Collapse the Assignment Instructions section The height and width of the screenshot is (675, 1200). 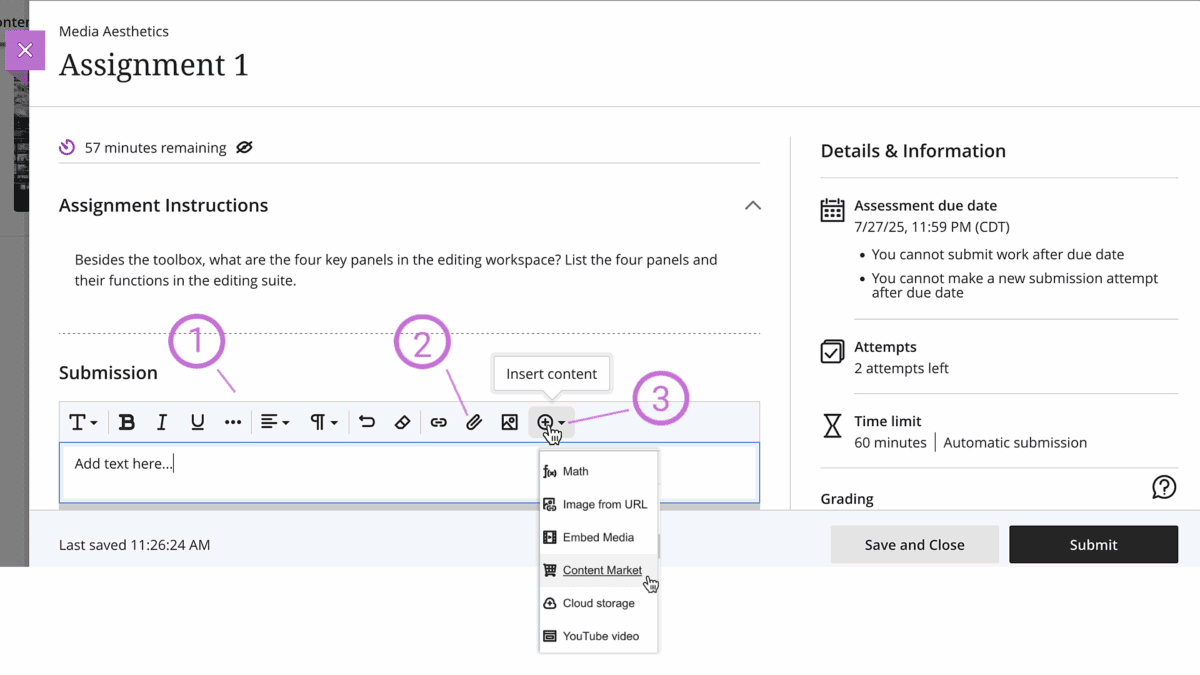tap(753, 205)
